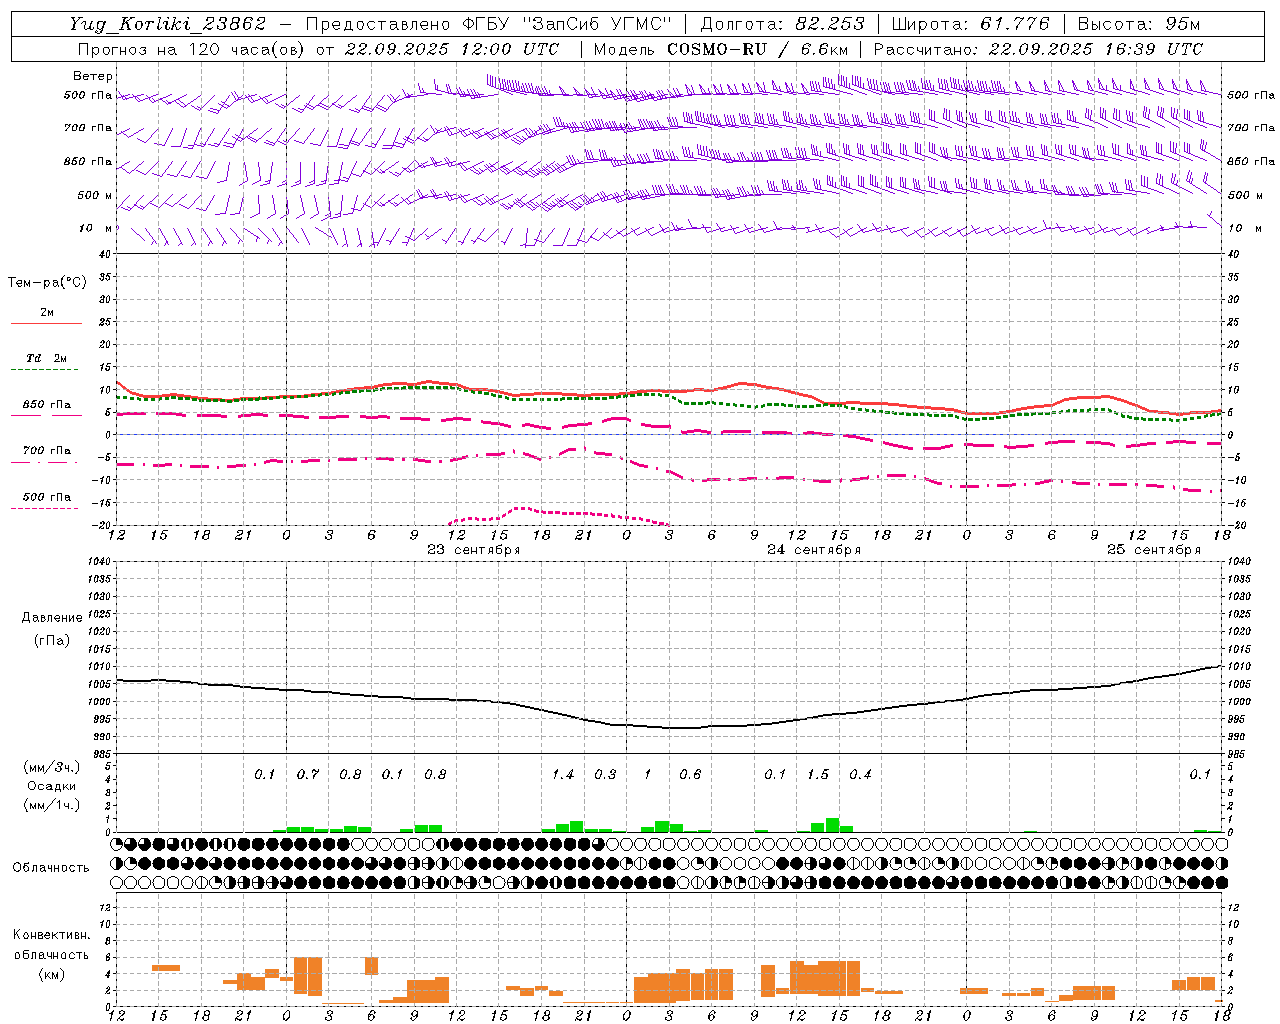The image size is (1280, 1024).
Task: Click the station title Yug_Korliki_23862
Action: 167,24
